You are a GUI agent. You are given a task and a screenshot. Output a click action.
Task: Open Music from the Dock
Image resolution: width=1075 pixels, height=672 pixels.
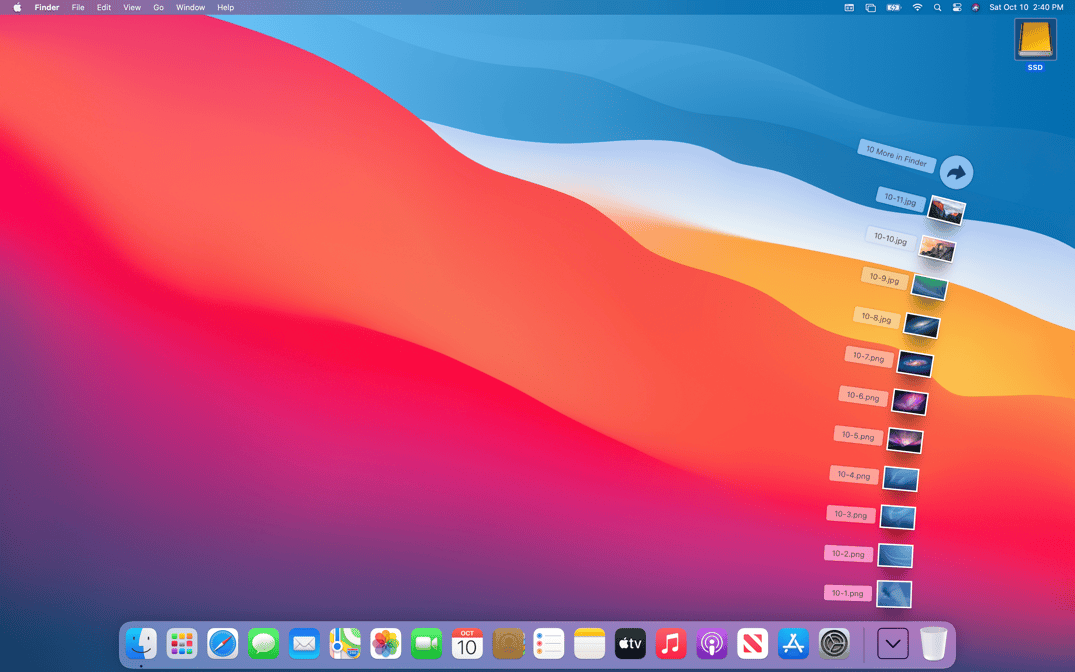click(671, 644)
